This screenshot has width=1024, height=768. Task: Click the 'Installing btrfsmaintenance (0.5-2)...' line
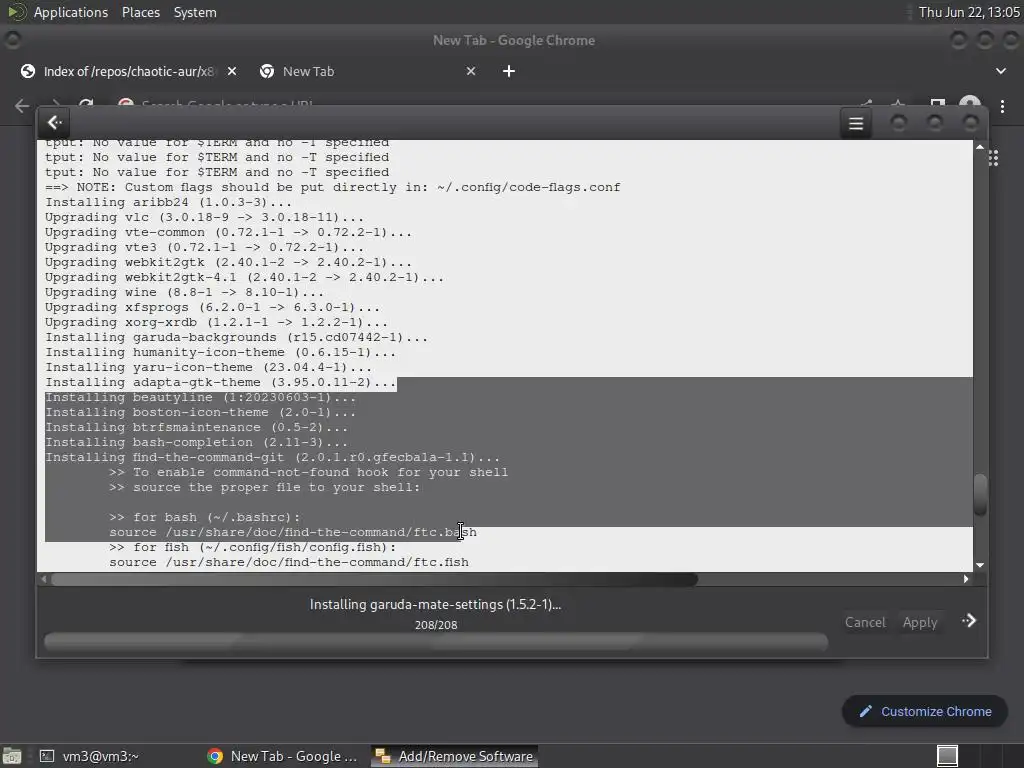197,427
